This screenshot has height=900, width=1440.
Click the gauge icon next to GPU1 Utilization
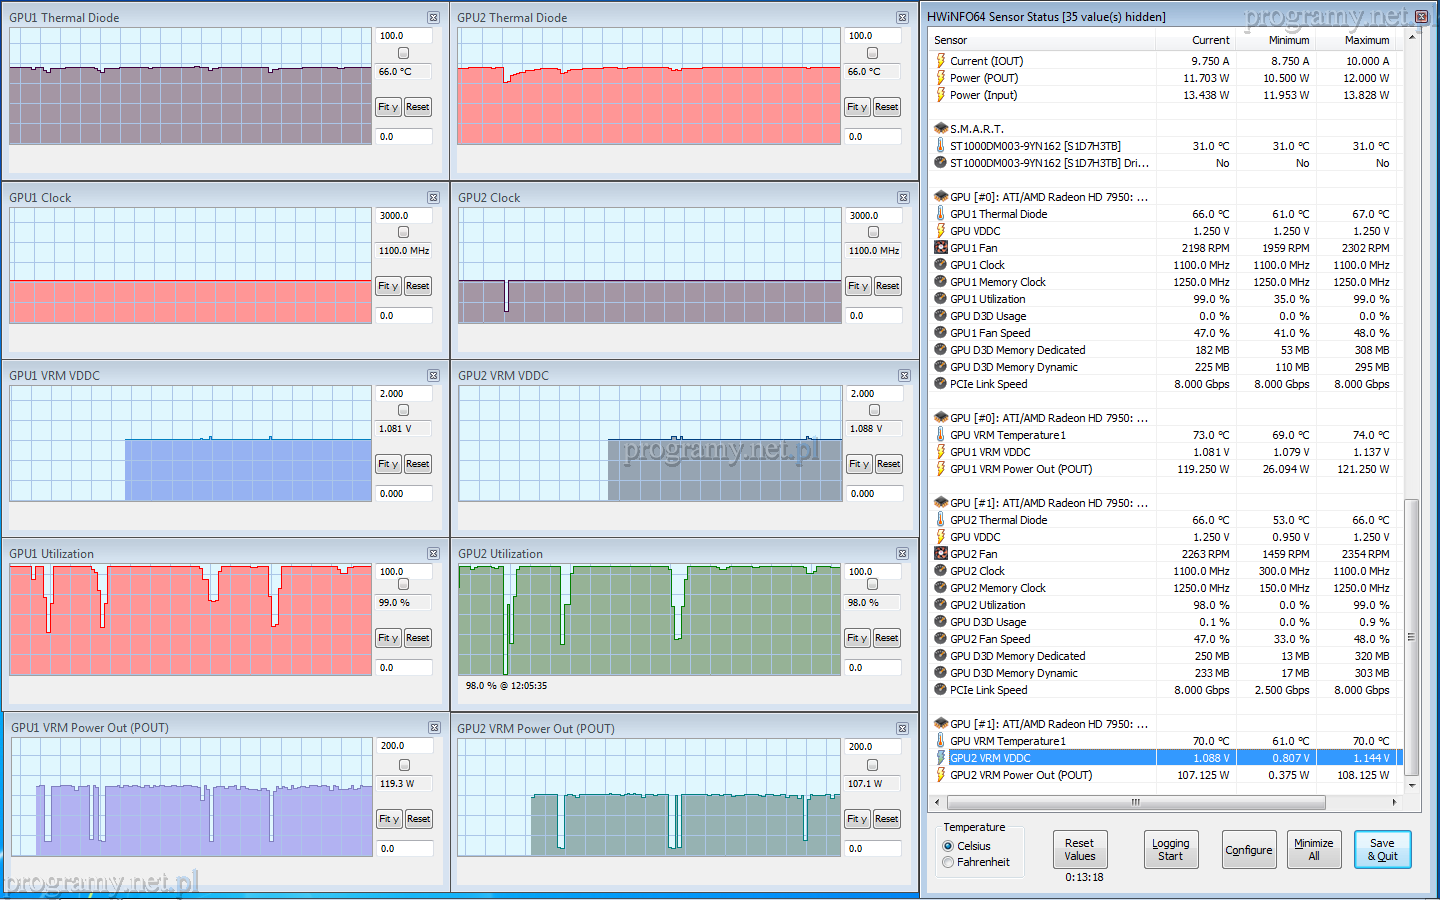(x=940, y=299)
